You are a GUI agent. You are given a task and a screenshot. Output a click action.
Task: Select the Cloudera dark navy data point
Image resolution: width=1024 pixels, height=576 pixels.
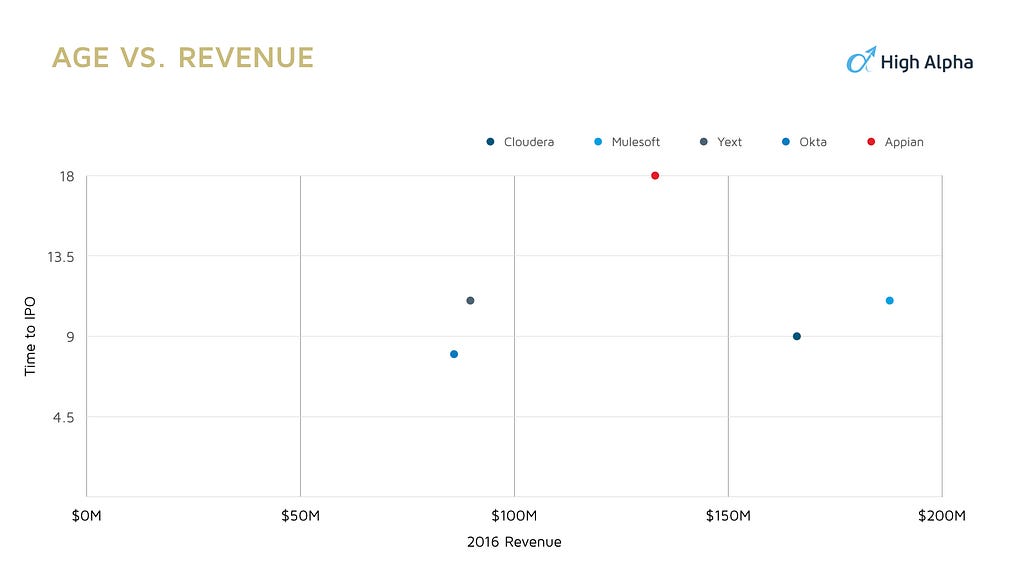coord(797,336)
